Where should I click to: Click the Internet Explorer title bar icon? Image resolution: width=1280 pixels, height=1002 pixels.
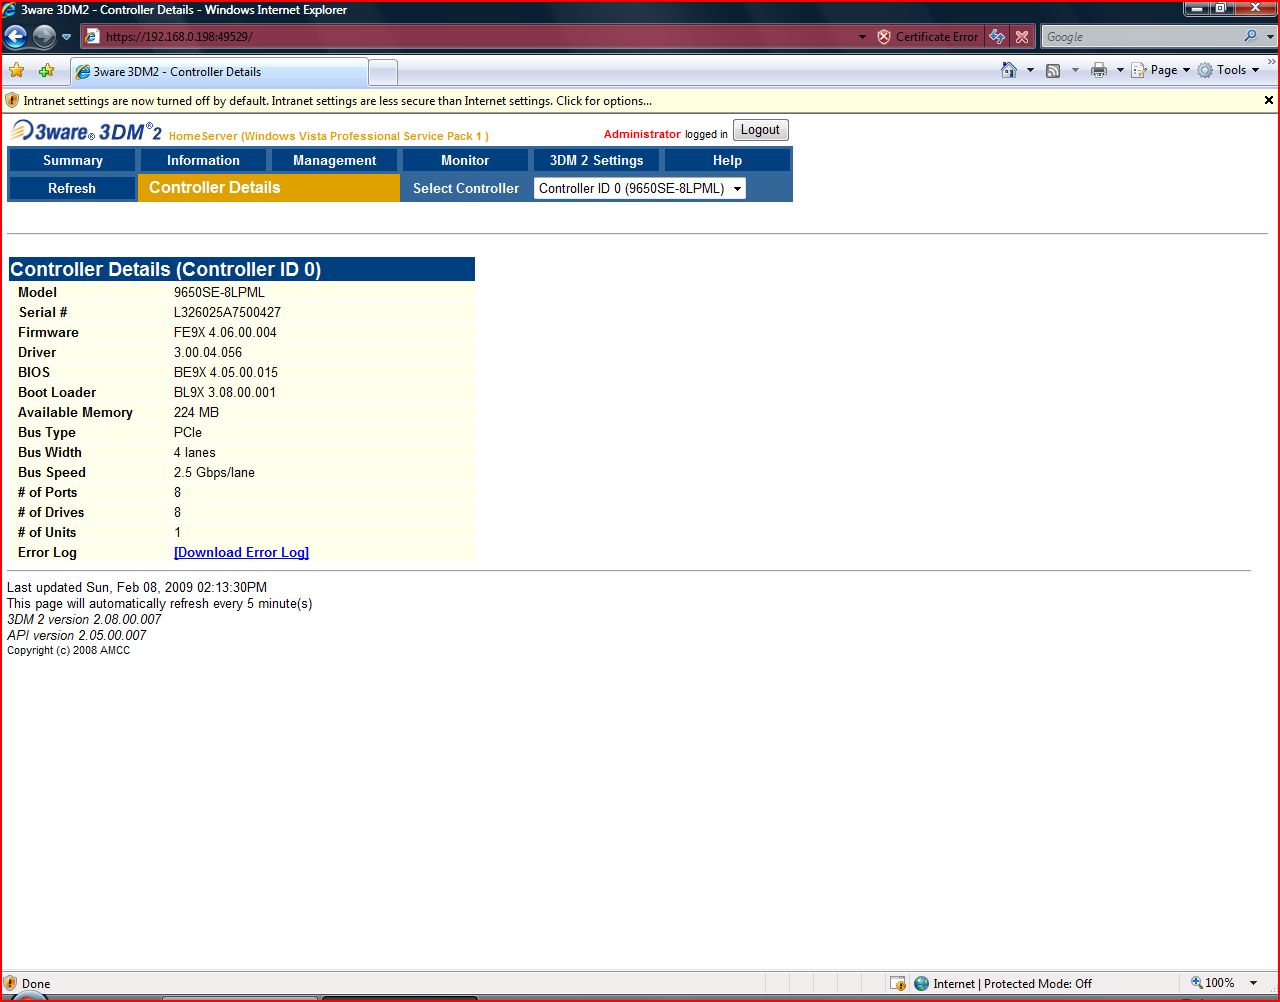click(10, 10)
